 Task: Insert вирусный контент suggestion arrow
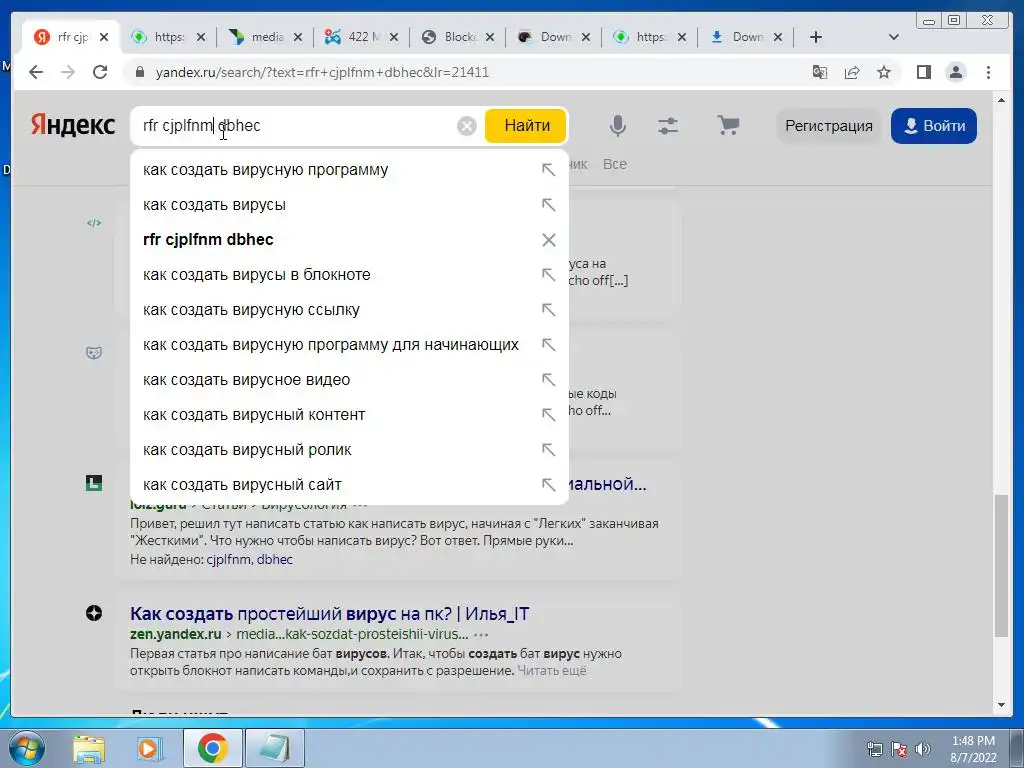pyautogui.click(x=549, y=415)
